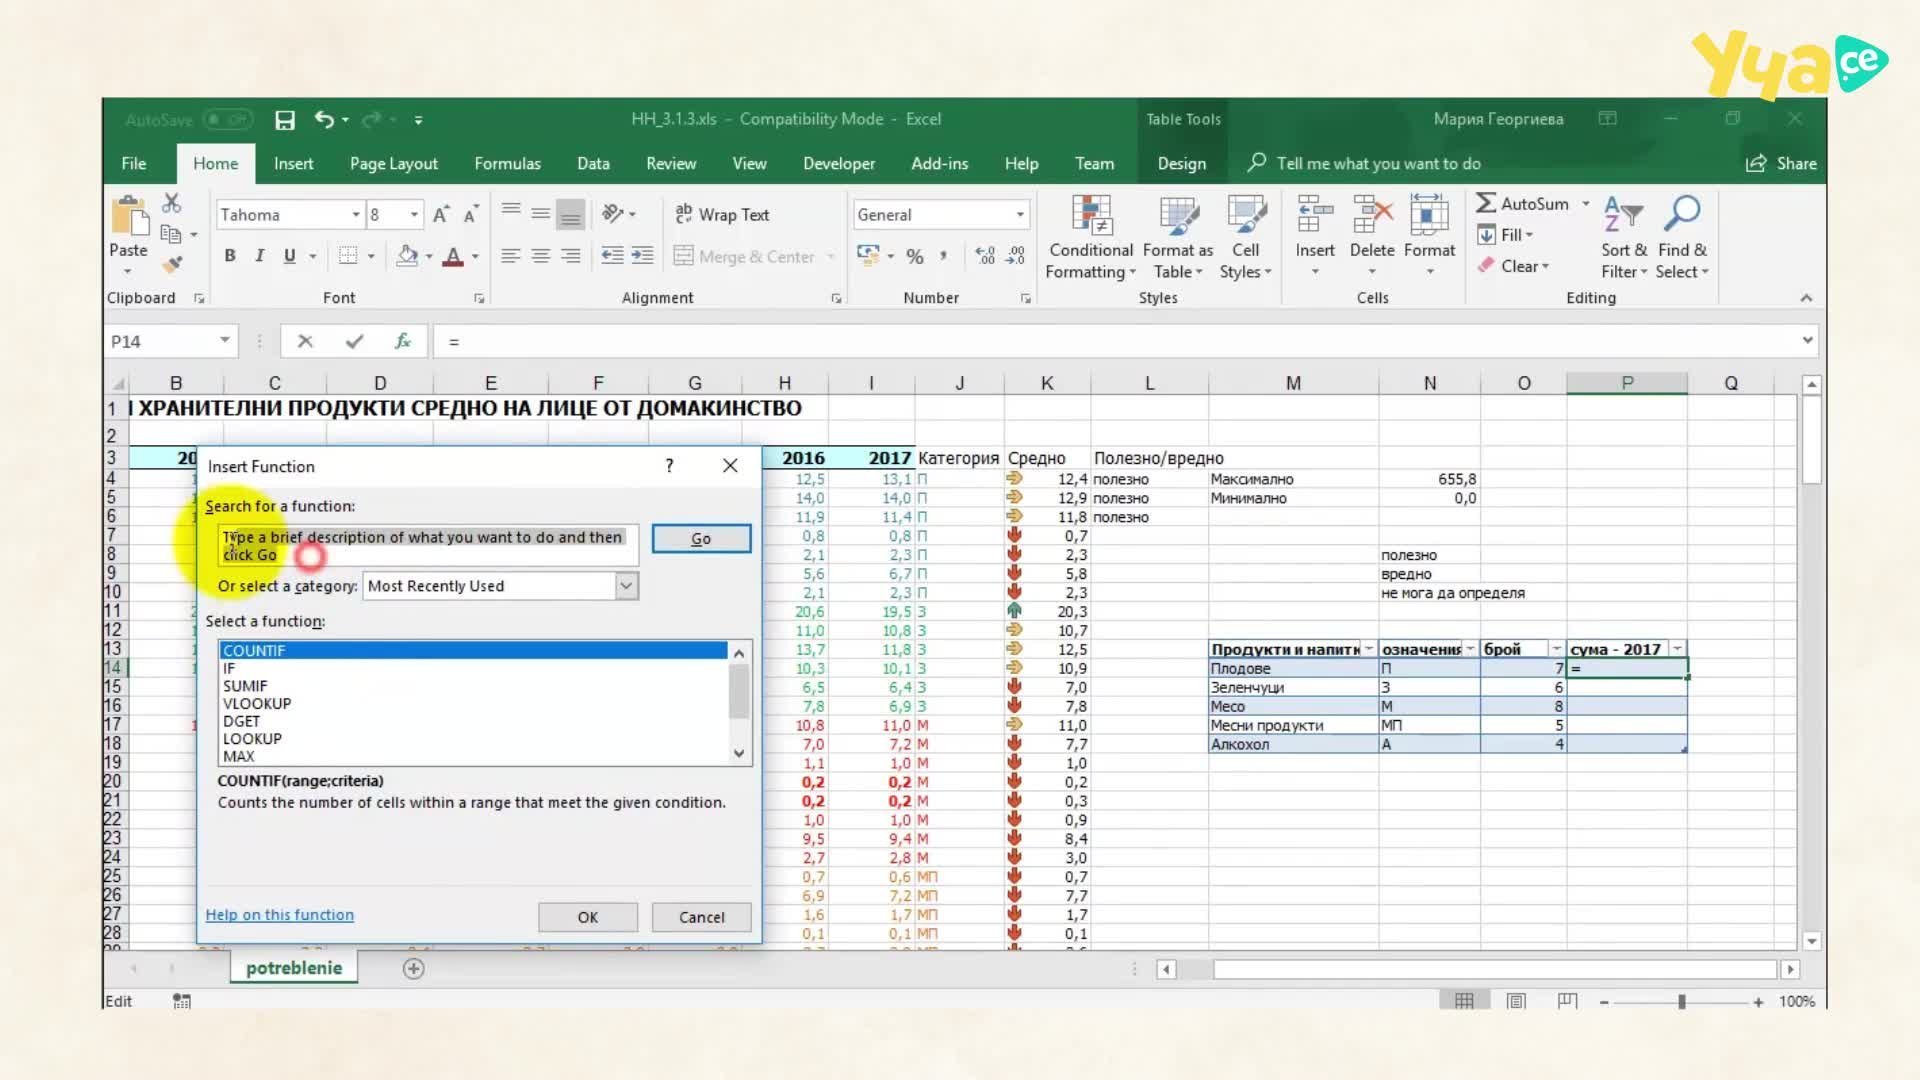This screenshot has height=1080, width=1920.
Task: Click the zoom slider handle
Action: (x=1682, y=1001)
